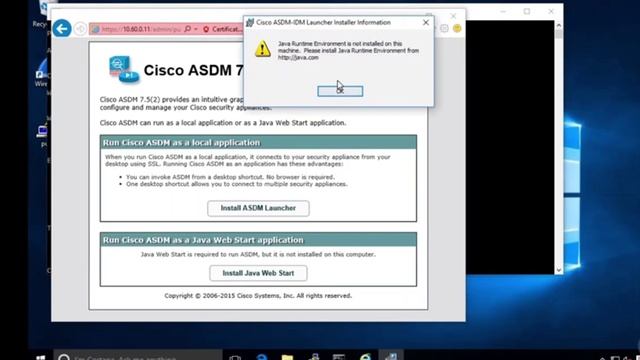The height and width of the screenshot is (360, 640).
Task: Click Install ASDM Launcher button
Action: 258,208
